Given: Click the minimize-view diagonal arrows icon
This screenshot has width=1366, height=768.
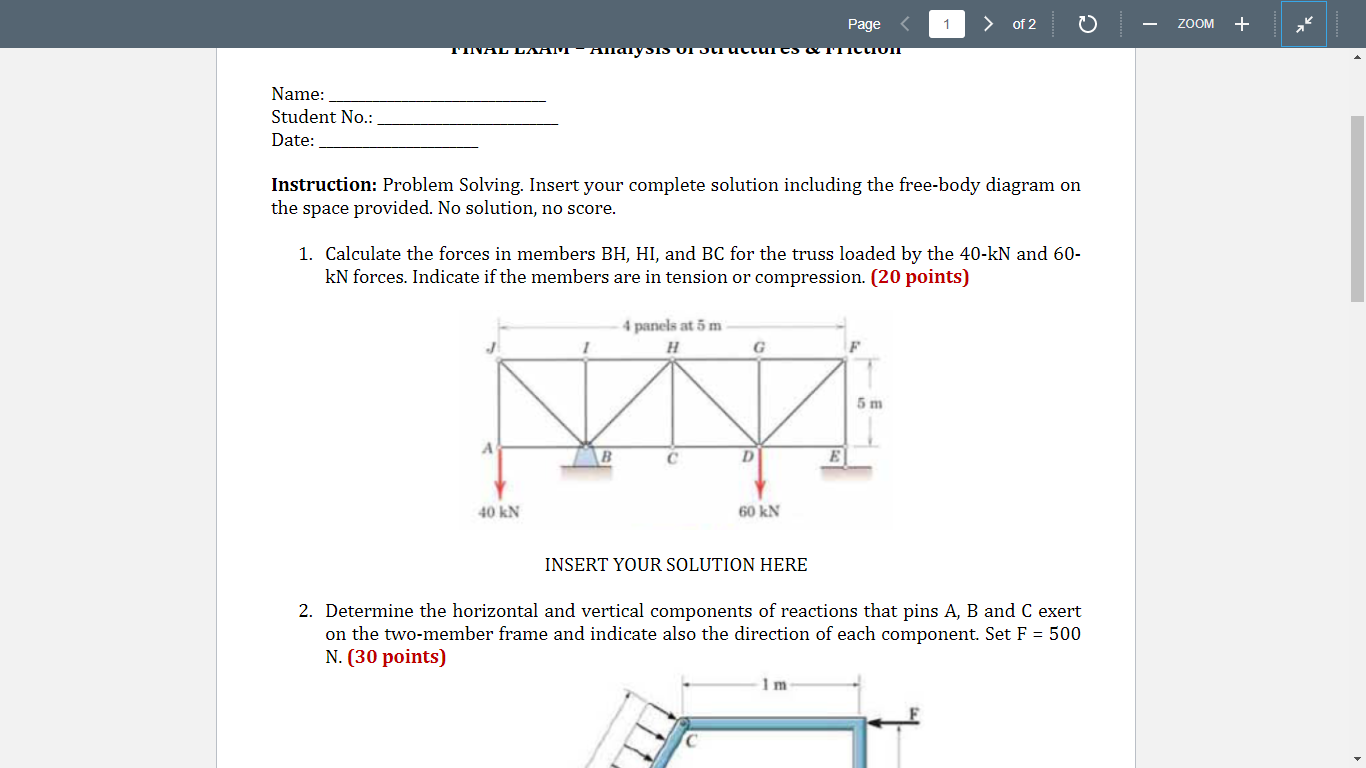Looking at the screenshot, I should 1305,23.
